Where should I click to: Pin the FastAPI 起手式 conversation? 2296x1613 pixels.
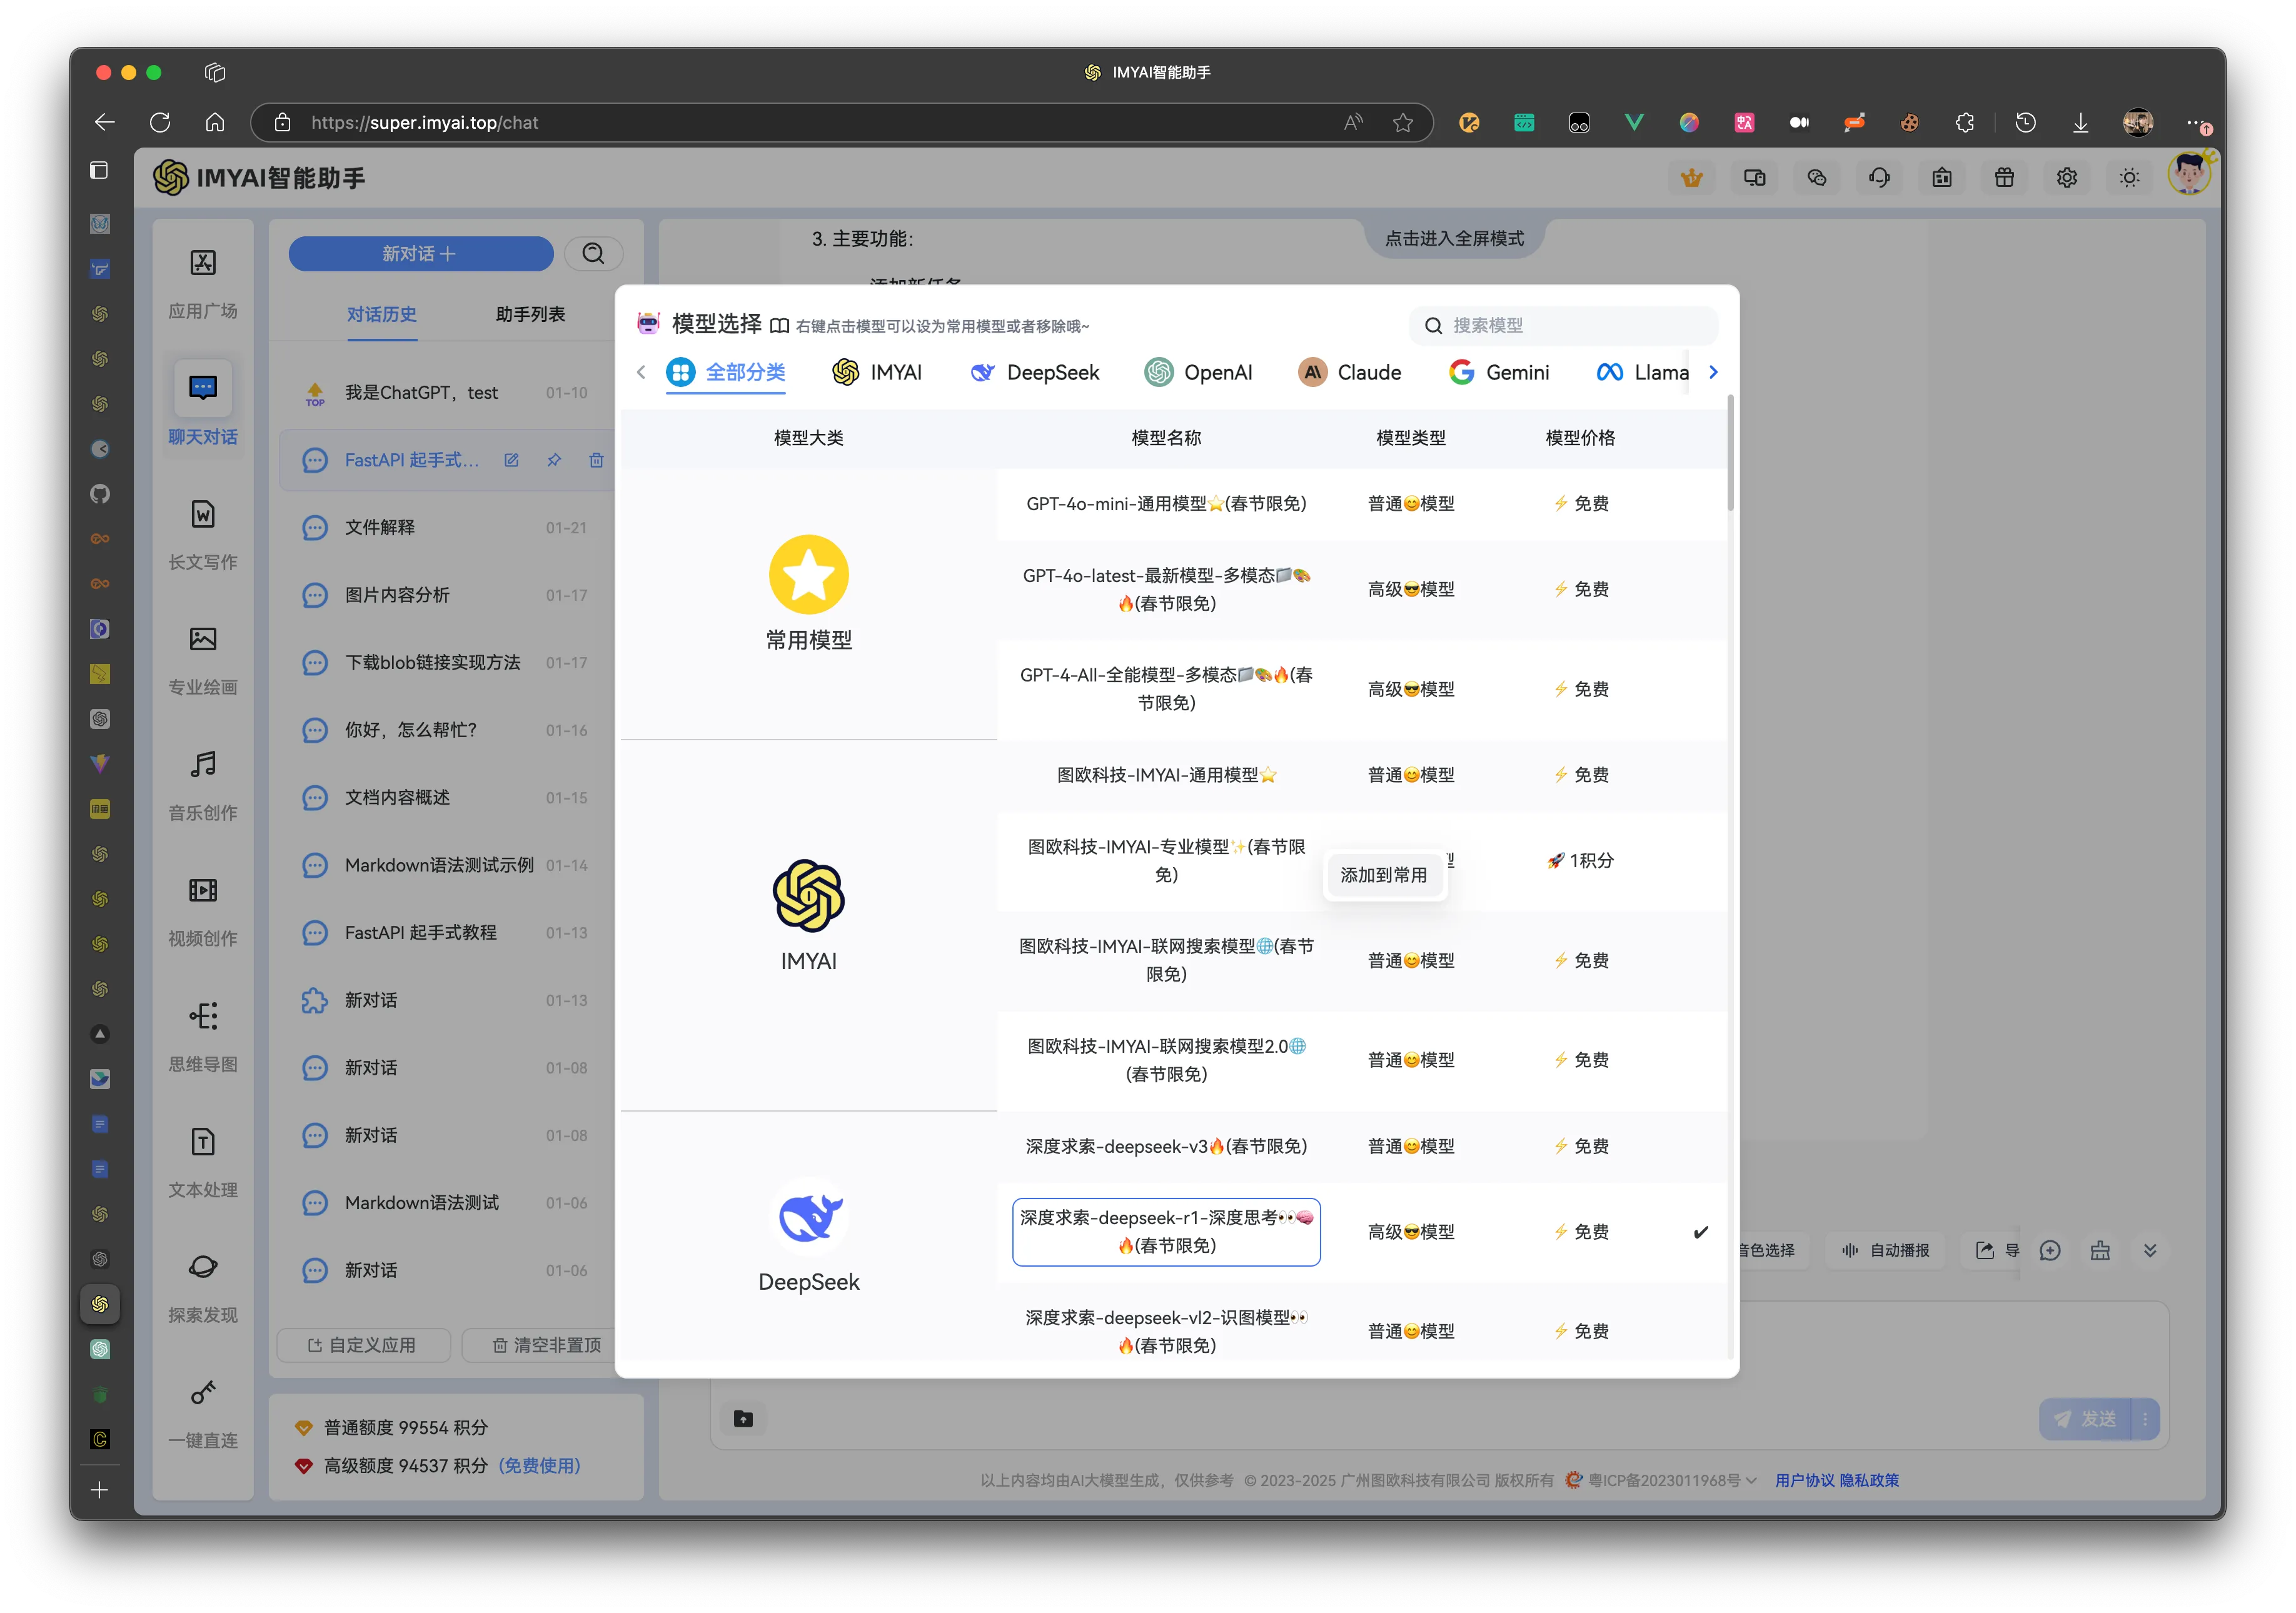click(x=554, y=460)
